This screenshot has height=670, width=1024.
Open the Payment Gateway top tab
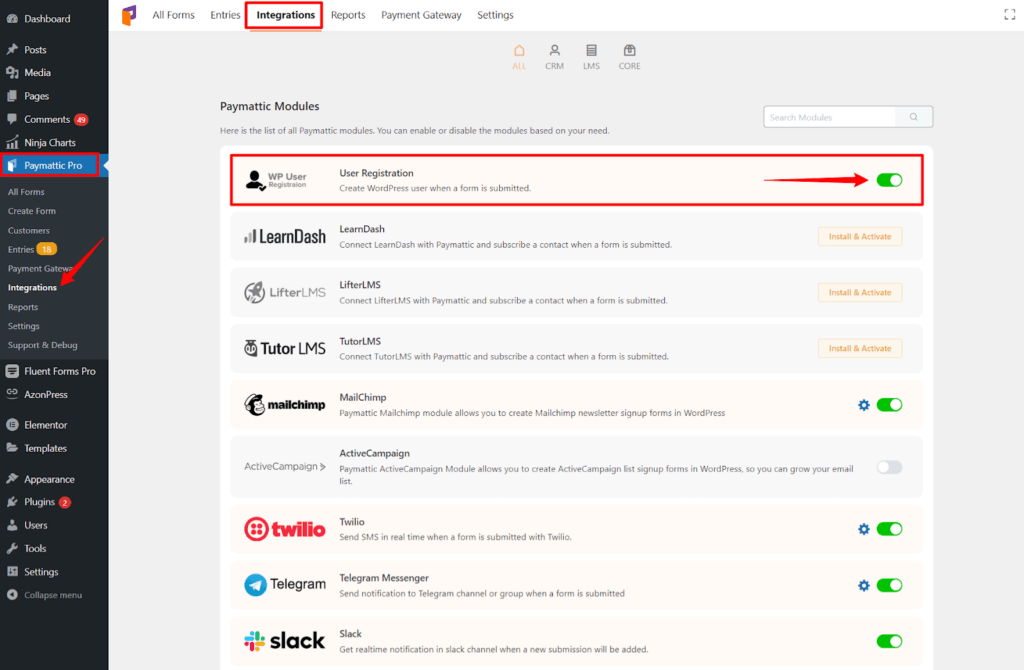(421, 15)
